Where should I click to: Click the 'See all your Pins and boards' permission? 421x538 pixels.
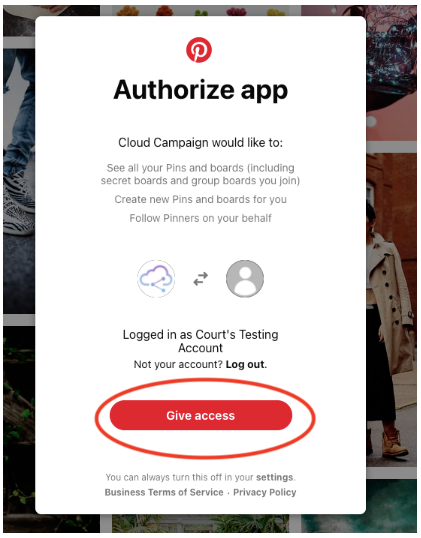point(200,174)
